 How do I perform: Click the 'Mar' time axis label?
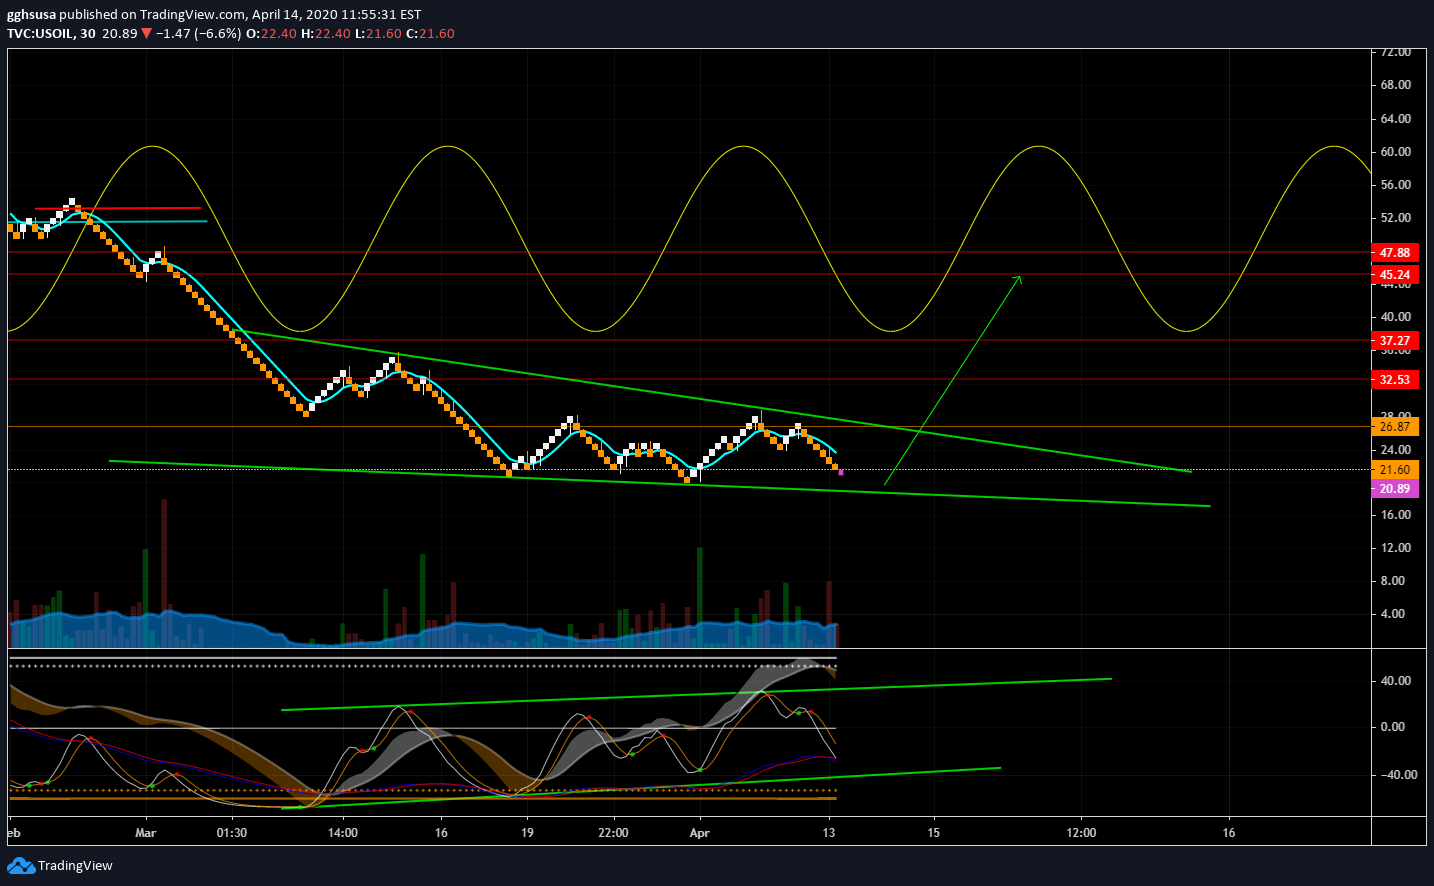coord(146,833)
